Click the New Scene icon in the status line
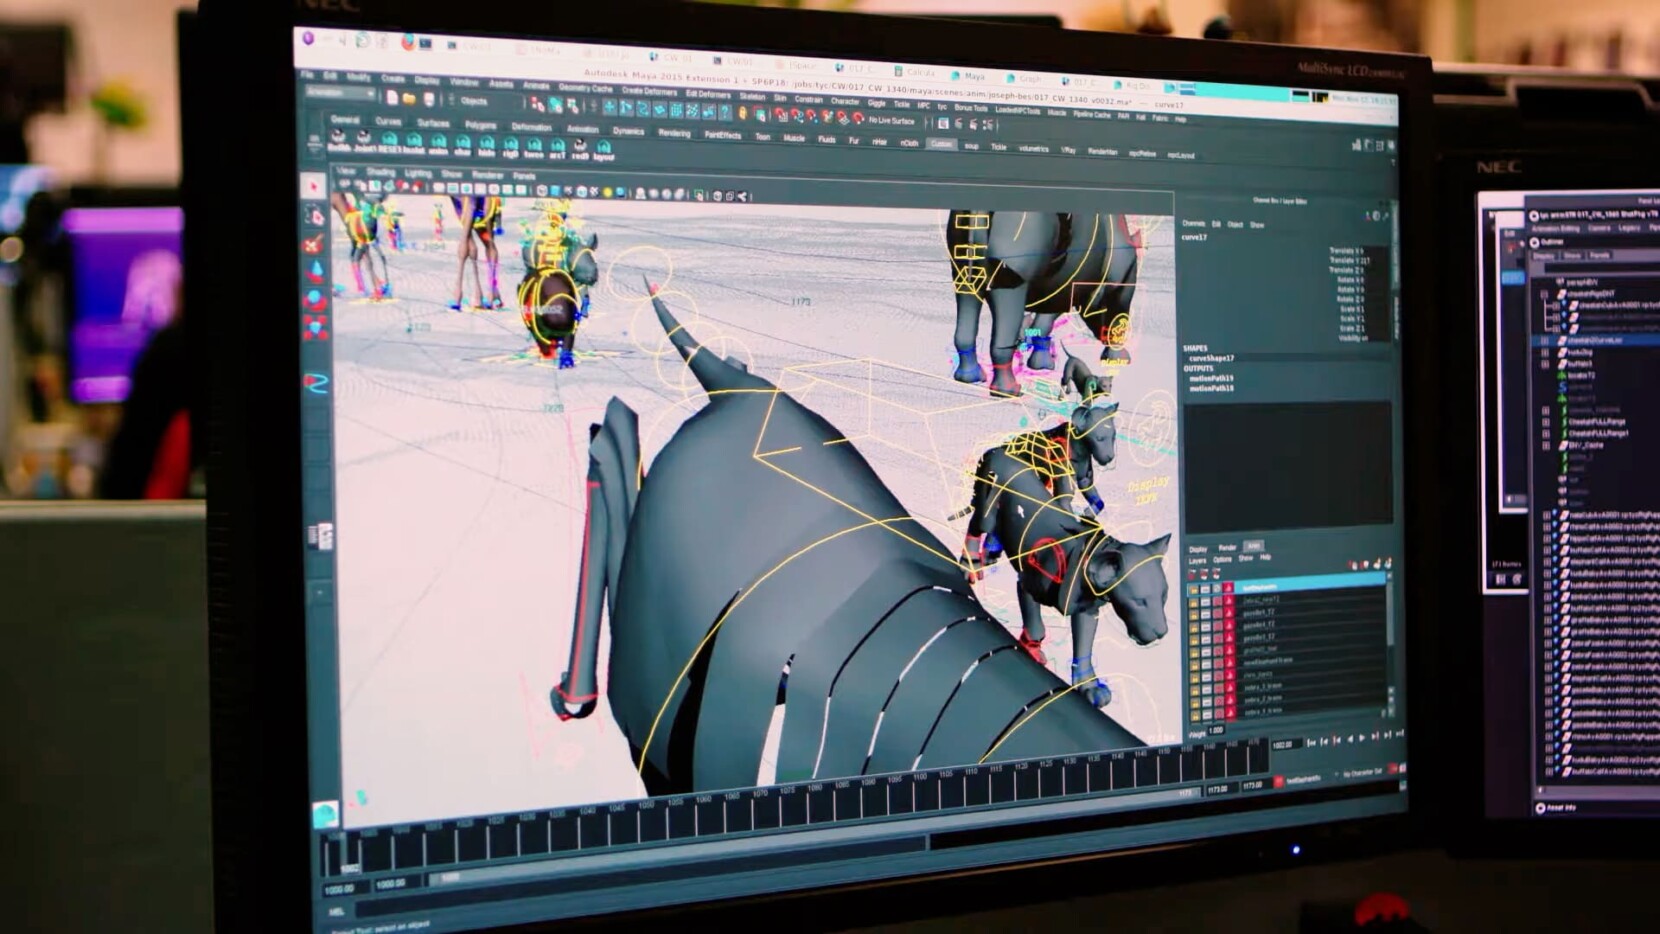The height and width of the screenshot is (934, 1660). click(393, 96)
